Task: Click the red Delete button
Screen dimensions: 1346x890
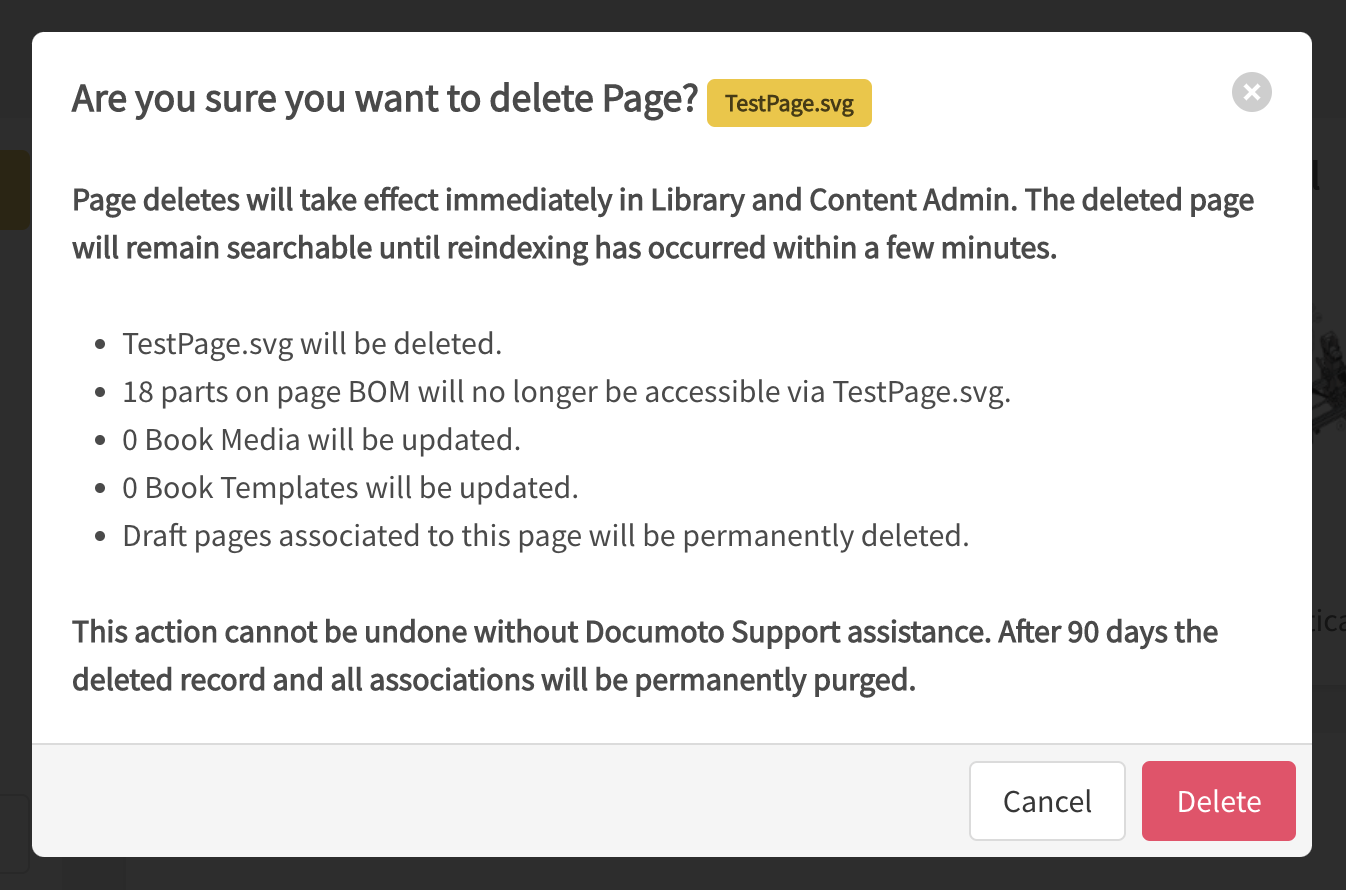Action: point(1218,801)
